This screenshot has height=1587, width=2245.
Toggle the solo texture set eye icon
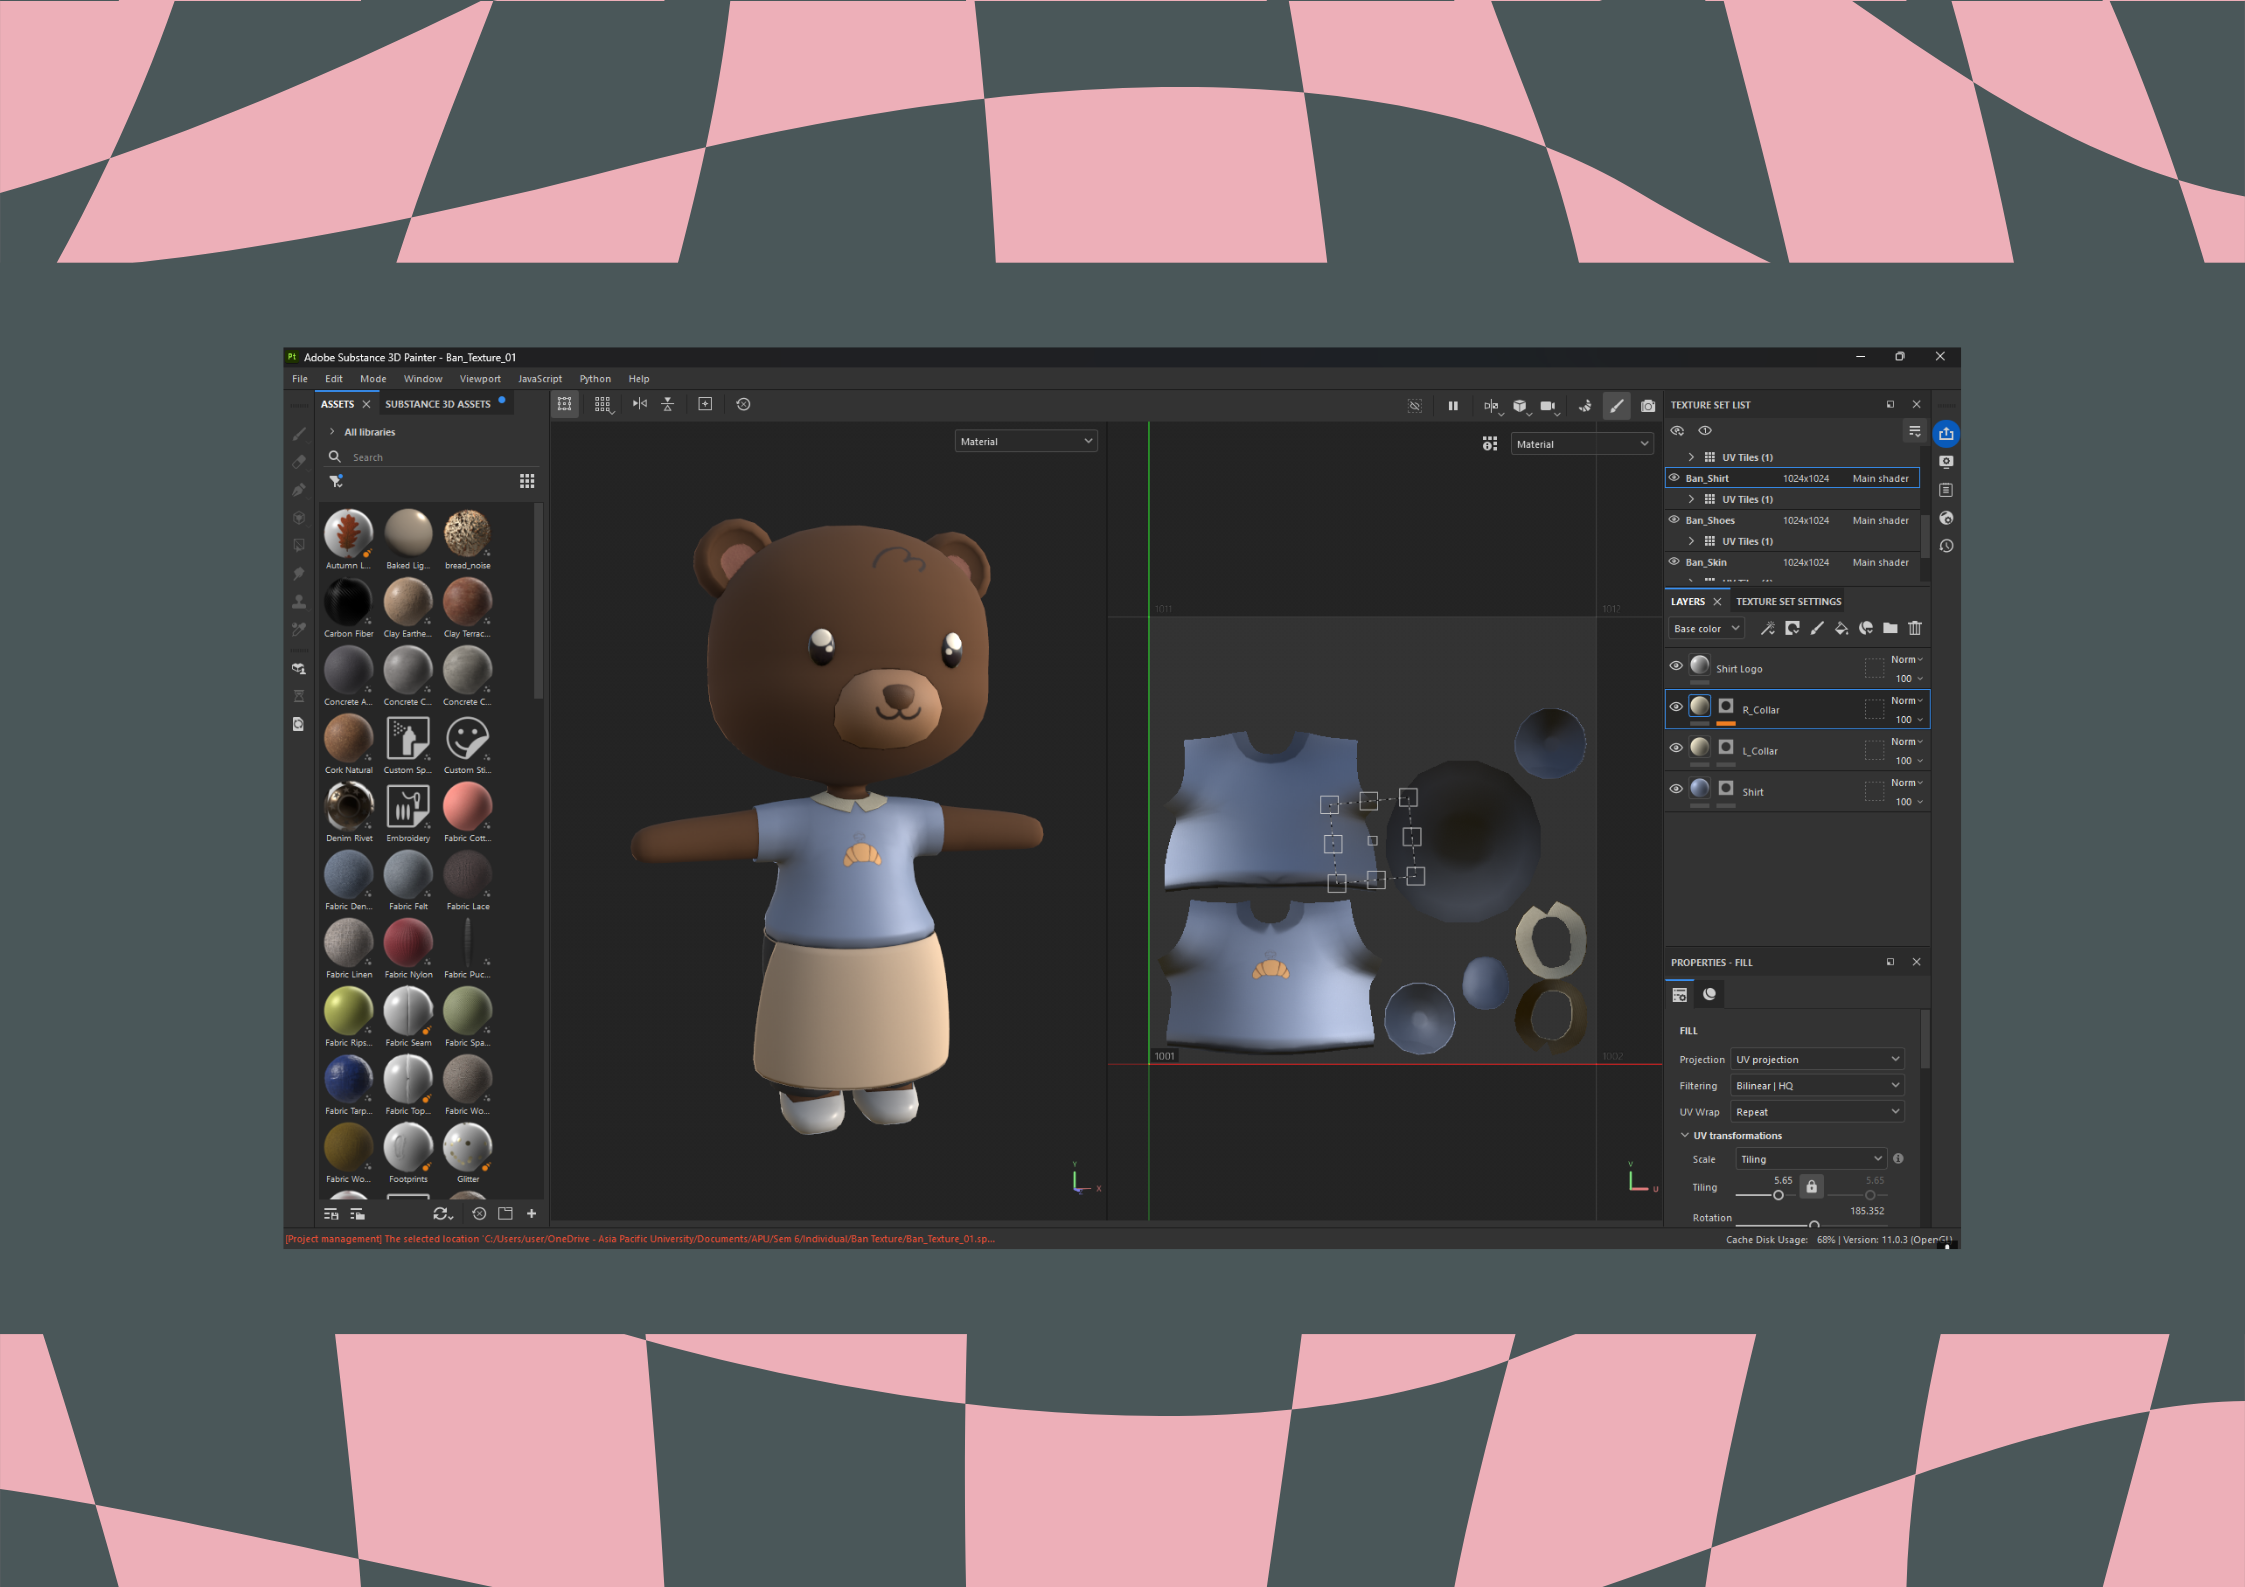(1705, 431)
